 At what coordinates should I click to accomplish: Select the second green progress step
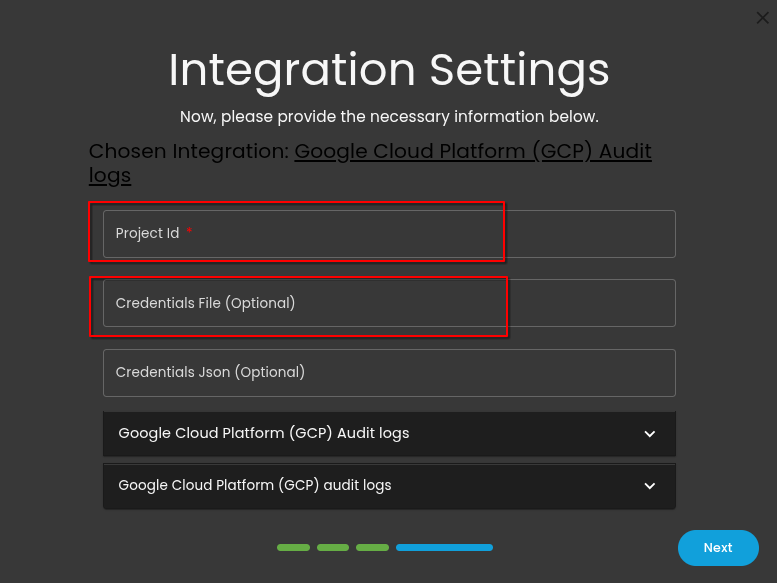pyautogui.click(x=333, y=548)
